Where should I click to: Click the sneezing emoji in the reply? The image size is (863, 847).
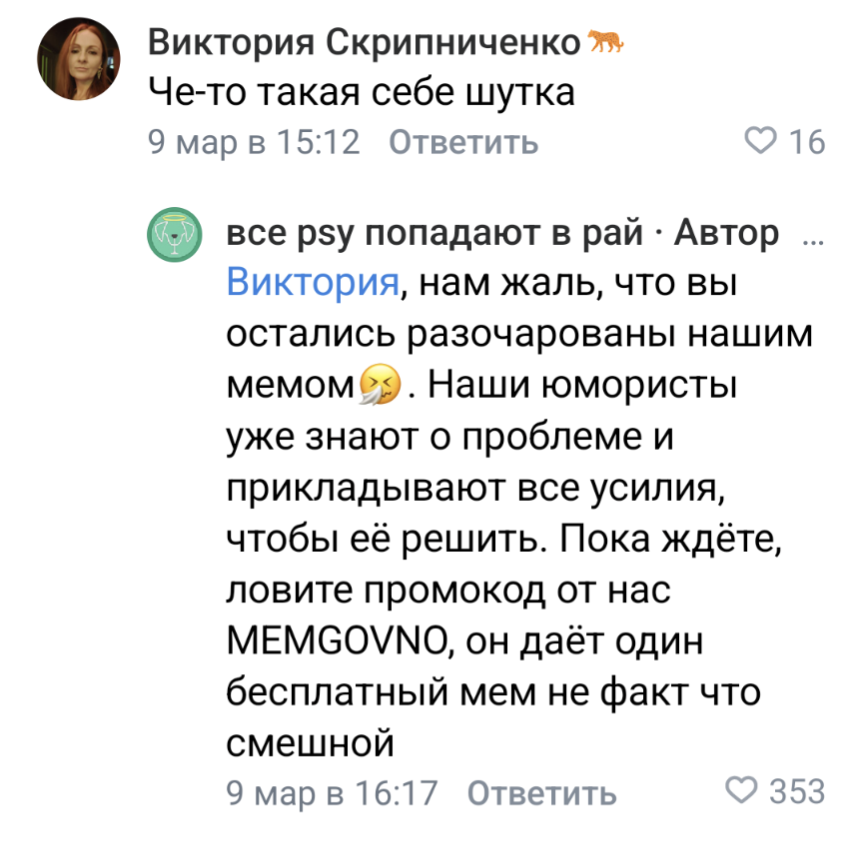[380, 384]
